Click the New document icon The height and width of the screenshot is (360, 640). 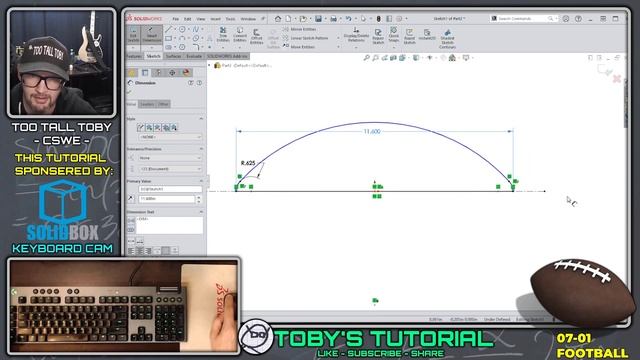point(289,19)
